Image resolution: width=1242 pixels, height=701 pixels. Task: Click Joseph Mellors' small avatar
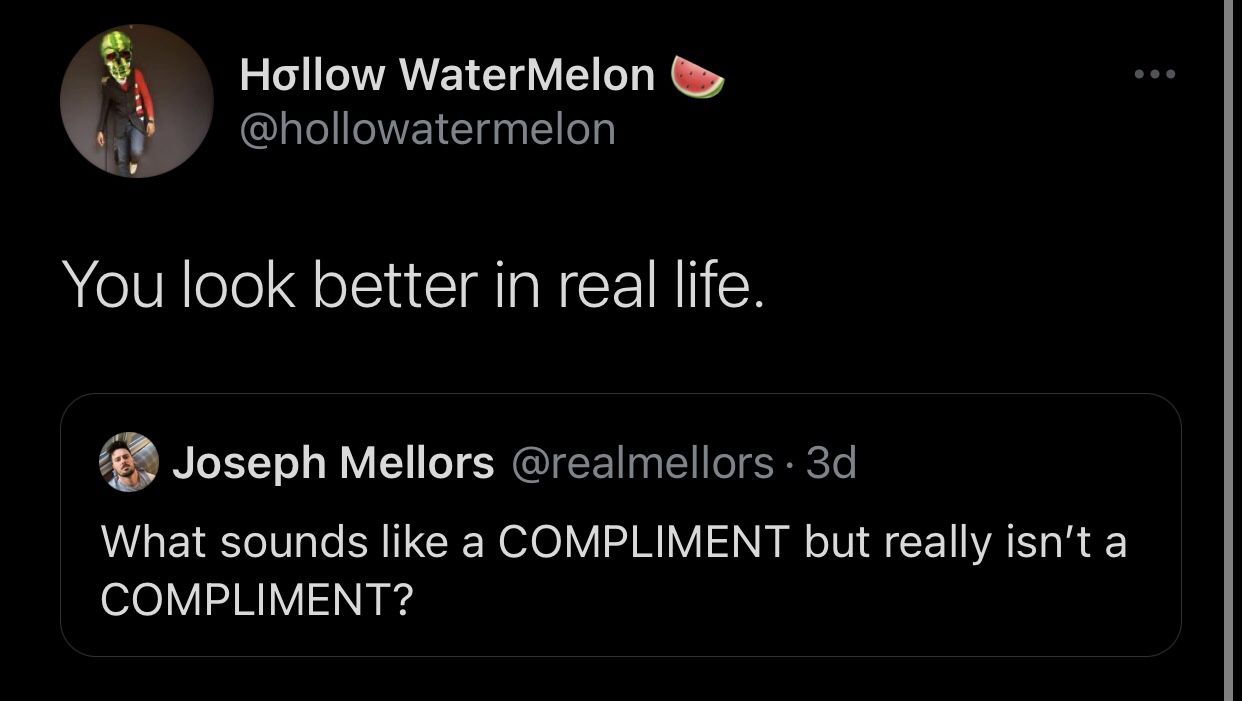tap(129, 462)
